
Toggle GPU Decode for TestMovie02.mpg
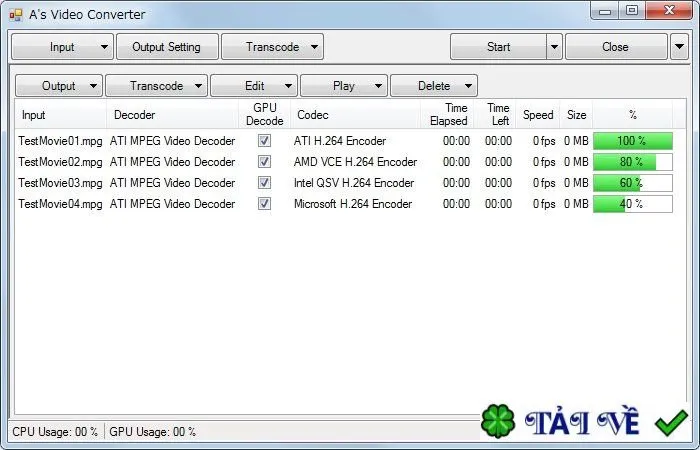(264, 162)
